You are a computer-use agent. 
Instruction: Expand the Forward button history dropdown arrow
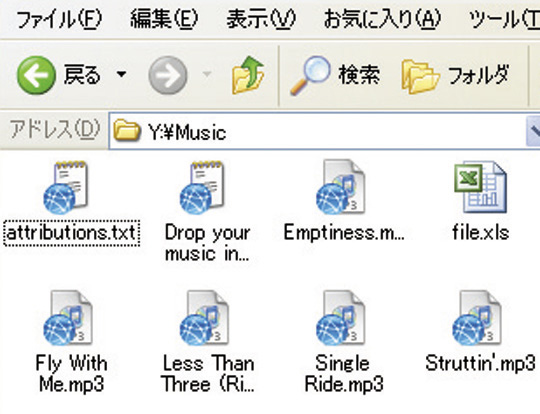tap(207, 74)
